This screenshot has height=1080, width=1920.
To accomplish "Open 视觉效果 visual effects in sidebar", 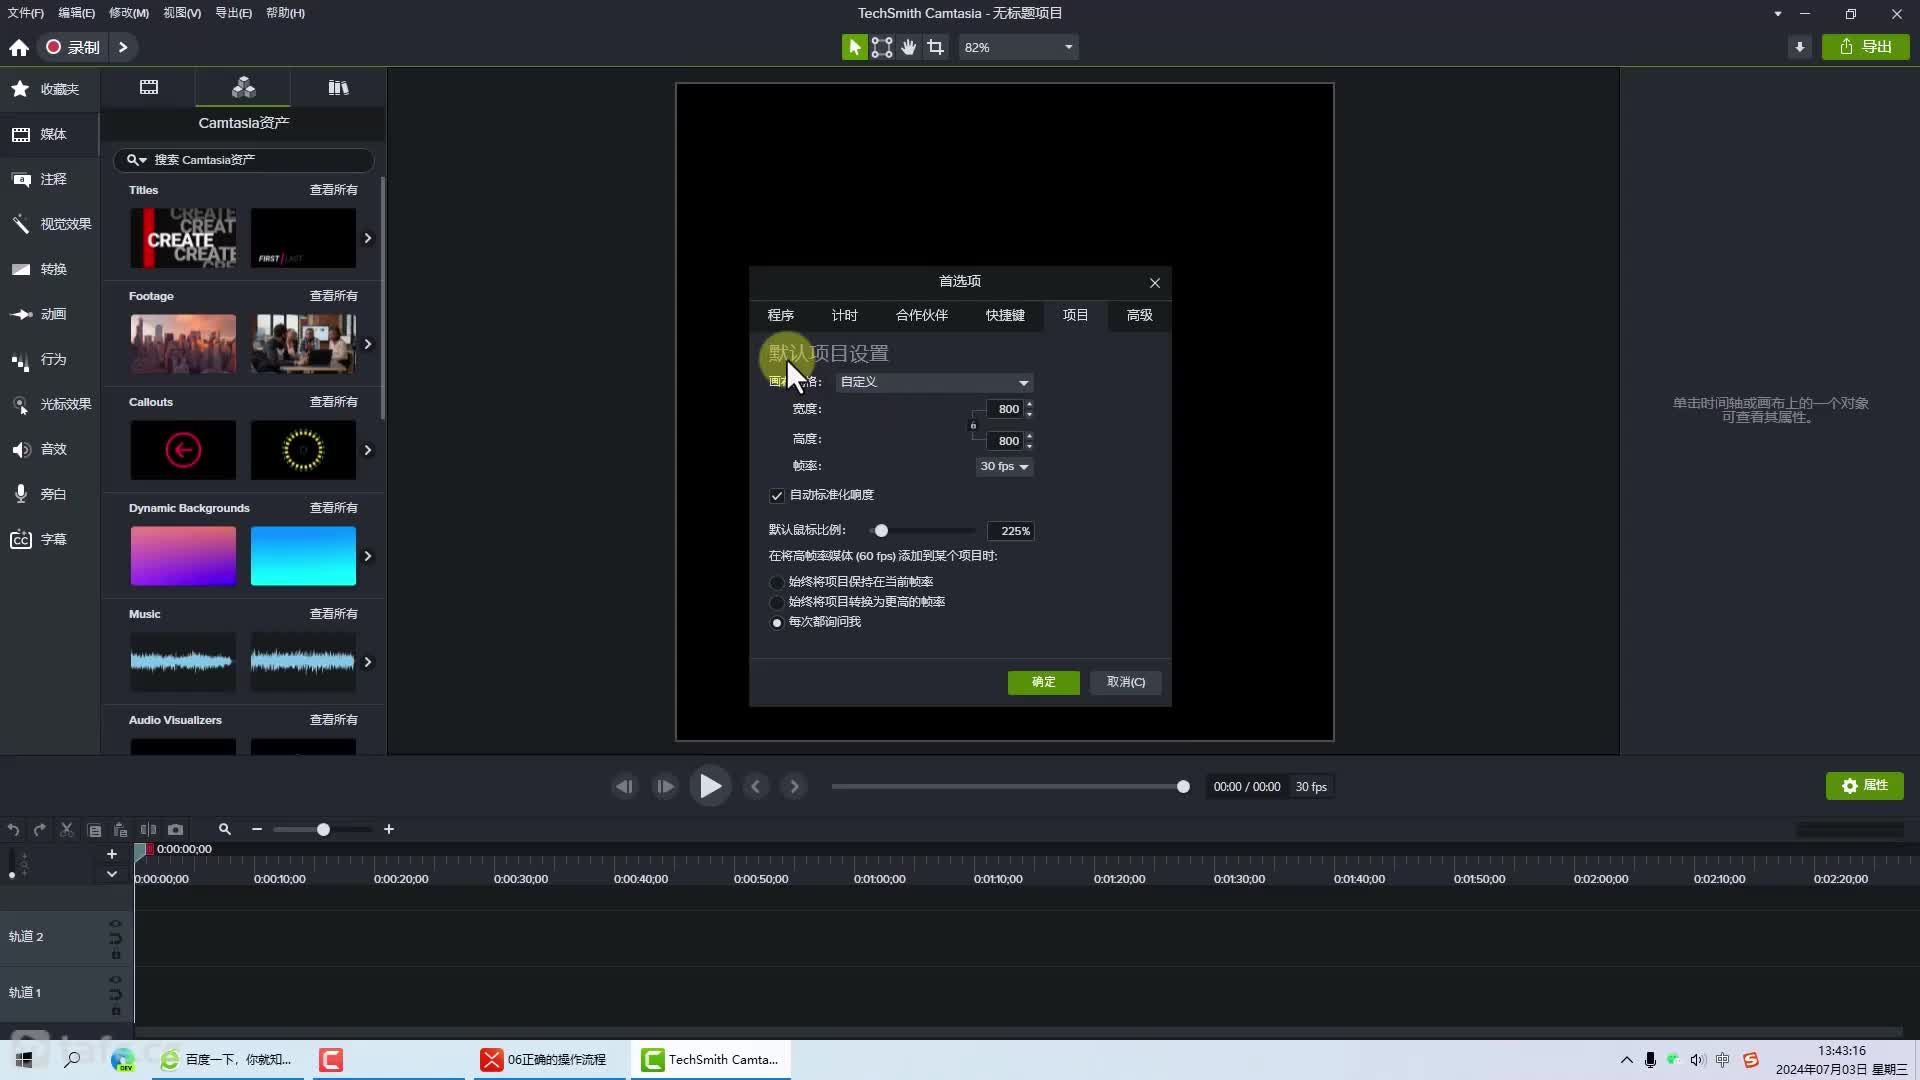I will (x=50, y=224).
